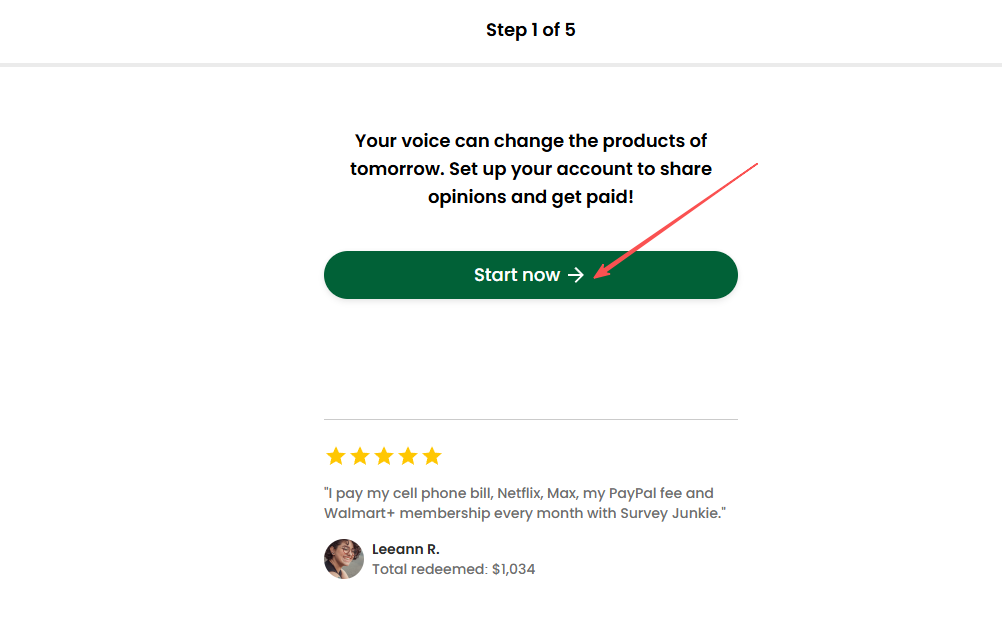
Task: Select the fourth yellow rating star
Action: click(x=408, y=456)
